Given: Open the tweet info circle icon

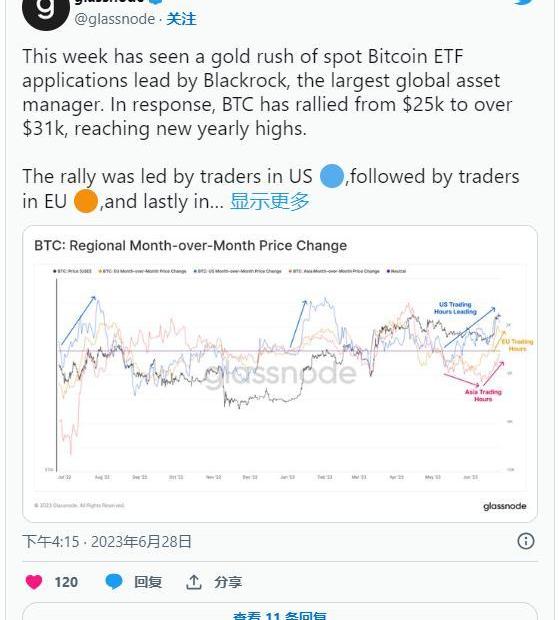Looking at the screenshot, I should click(526, 541).
